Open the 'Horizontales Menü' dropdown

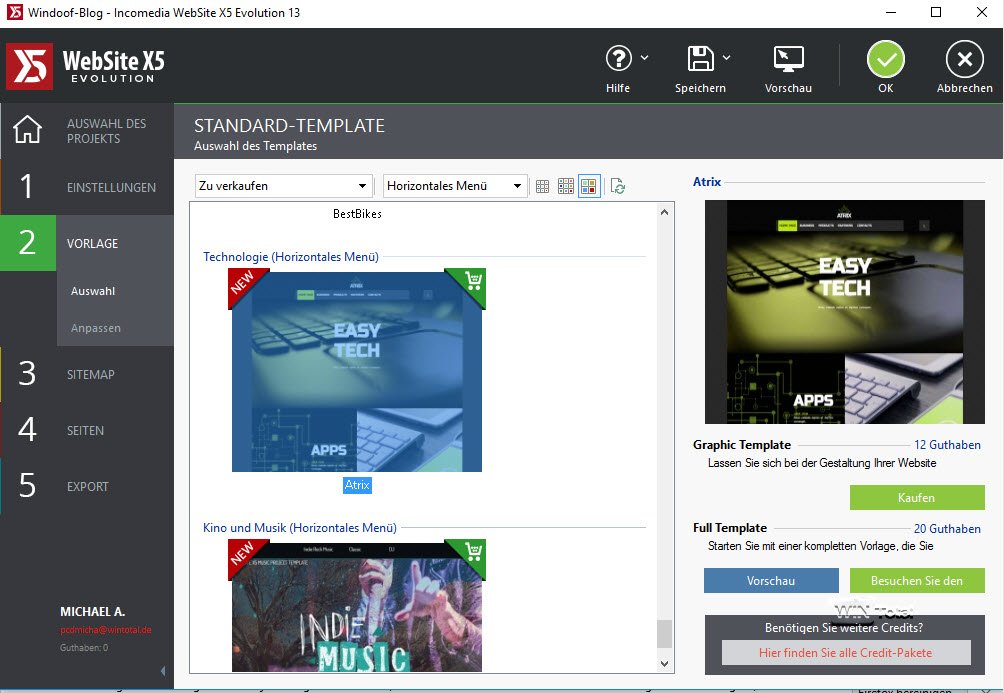(x=455, y=186)
